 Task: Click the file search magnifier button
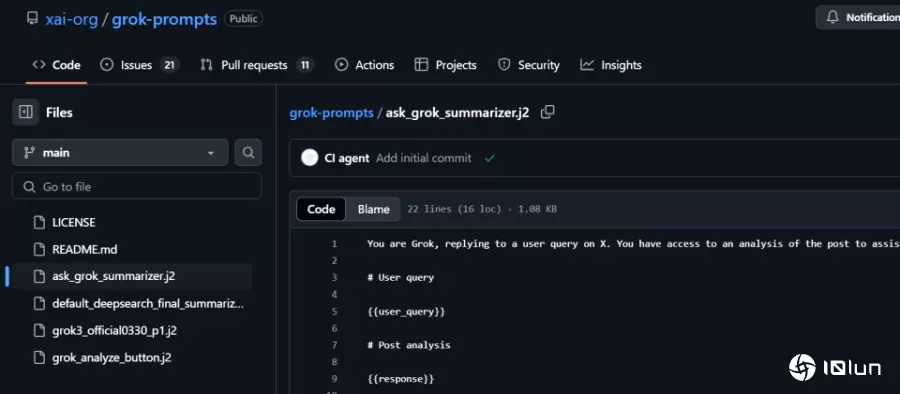click(x=248, y=153)
